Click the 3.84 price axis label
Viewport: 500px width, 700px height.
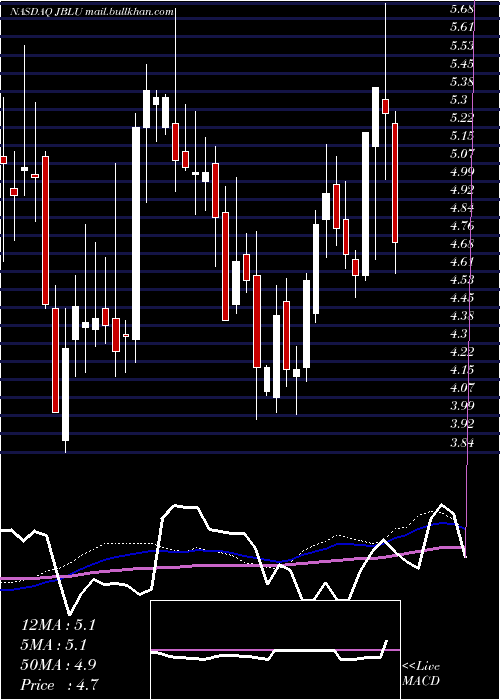pyautogui.click(x=462, y=442)
